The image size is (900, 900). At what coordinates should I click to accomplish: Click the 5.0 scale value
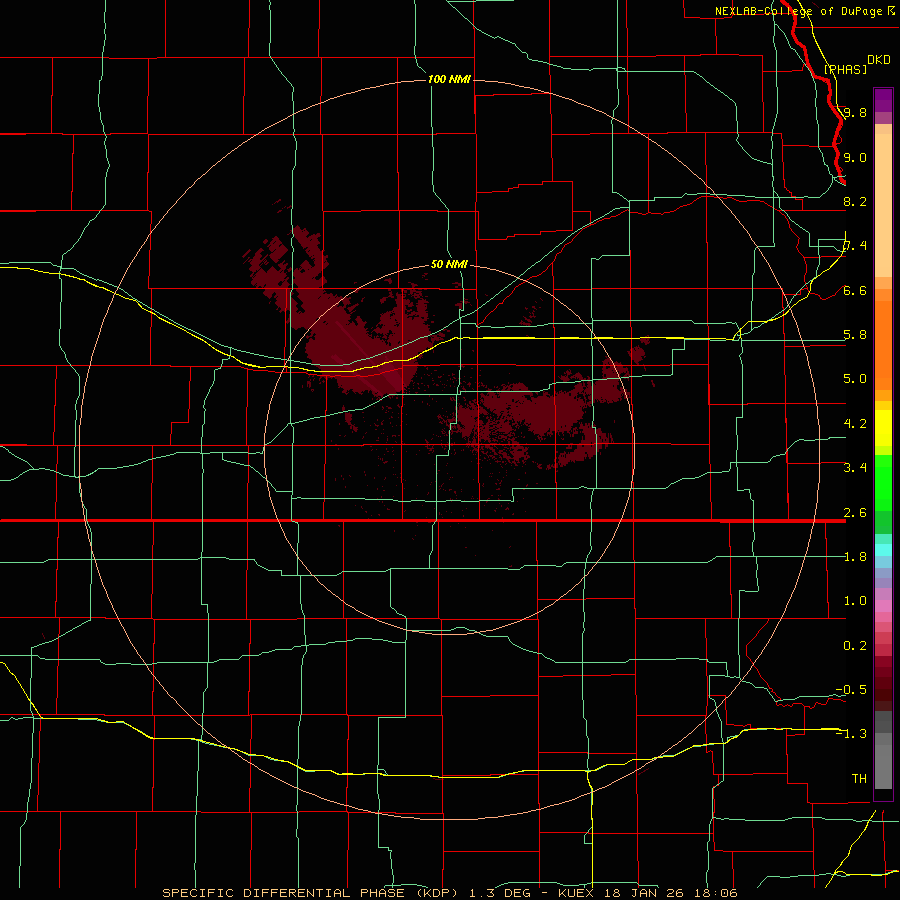855,379
